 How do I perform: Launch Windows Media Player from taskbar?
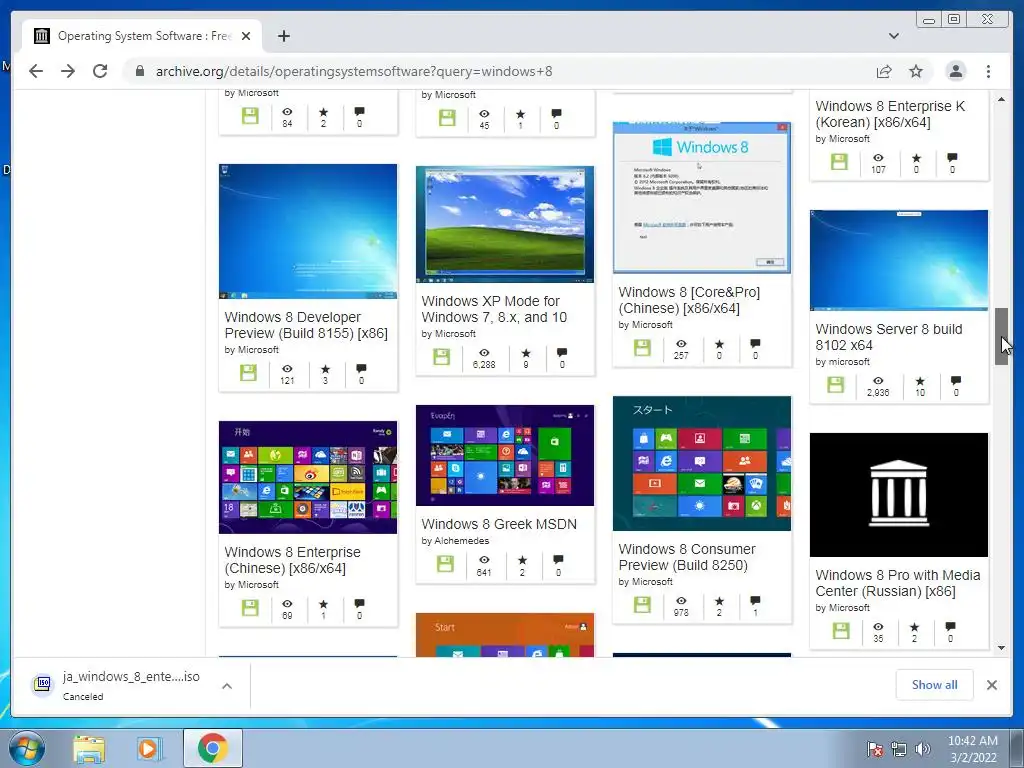tap(150, 748)
